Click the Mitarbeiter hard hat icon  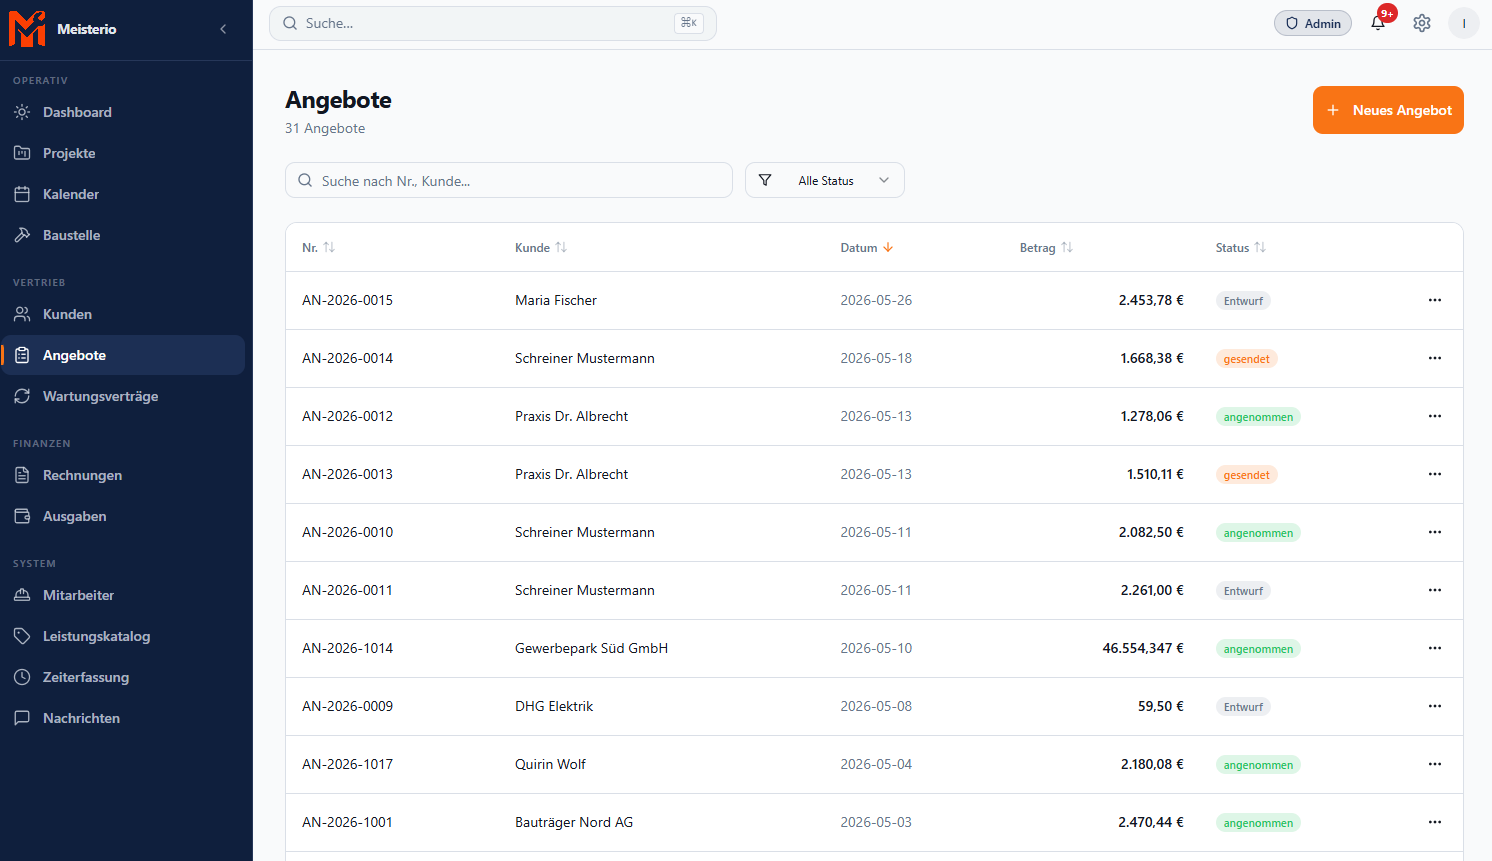pyautogui.click(x=22, y=595)
